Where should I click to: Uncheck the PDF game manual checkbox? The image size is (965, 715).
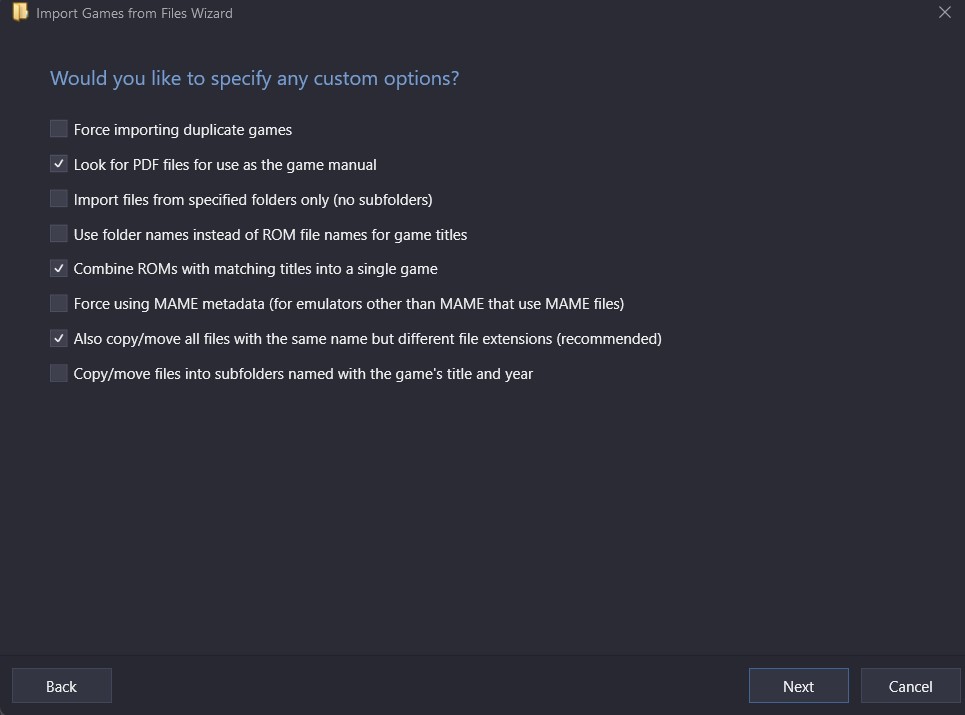(59, 164)
